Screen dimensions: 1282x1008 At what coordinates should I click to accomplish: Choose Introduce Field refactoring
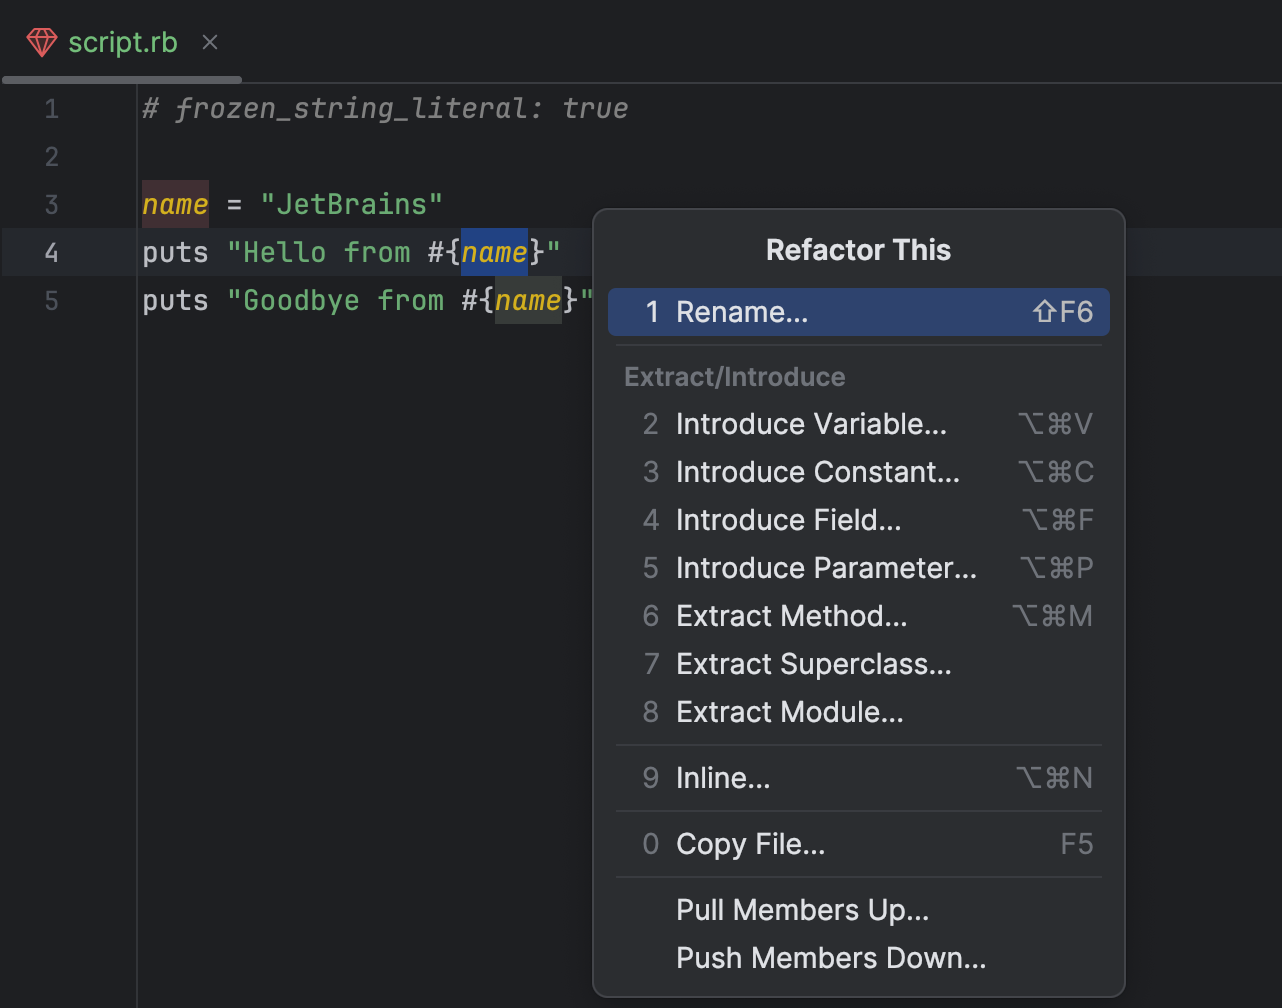pos(788,520)
